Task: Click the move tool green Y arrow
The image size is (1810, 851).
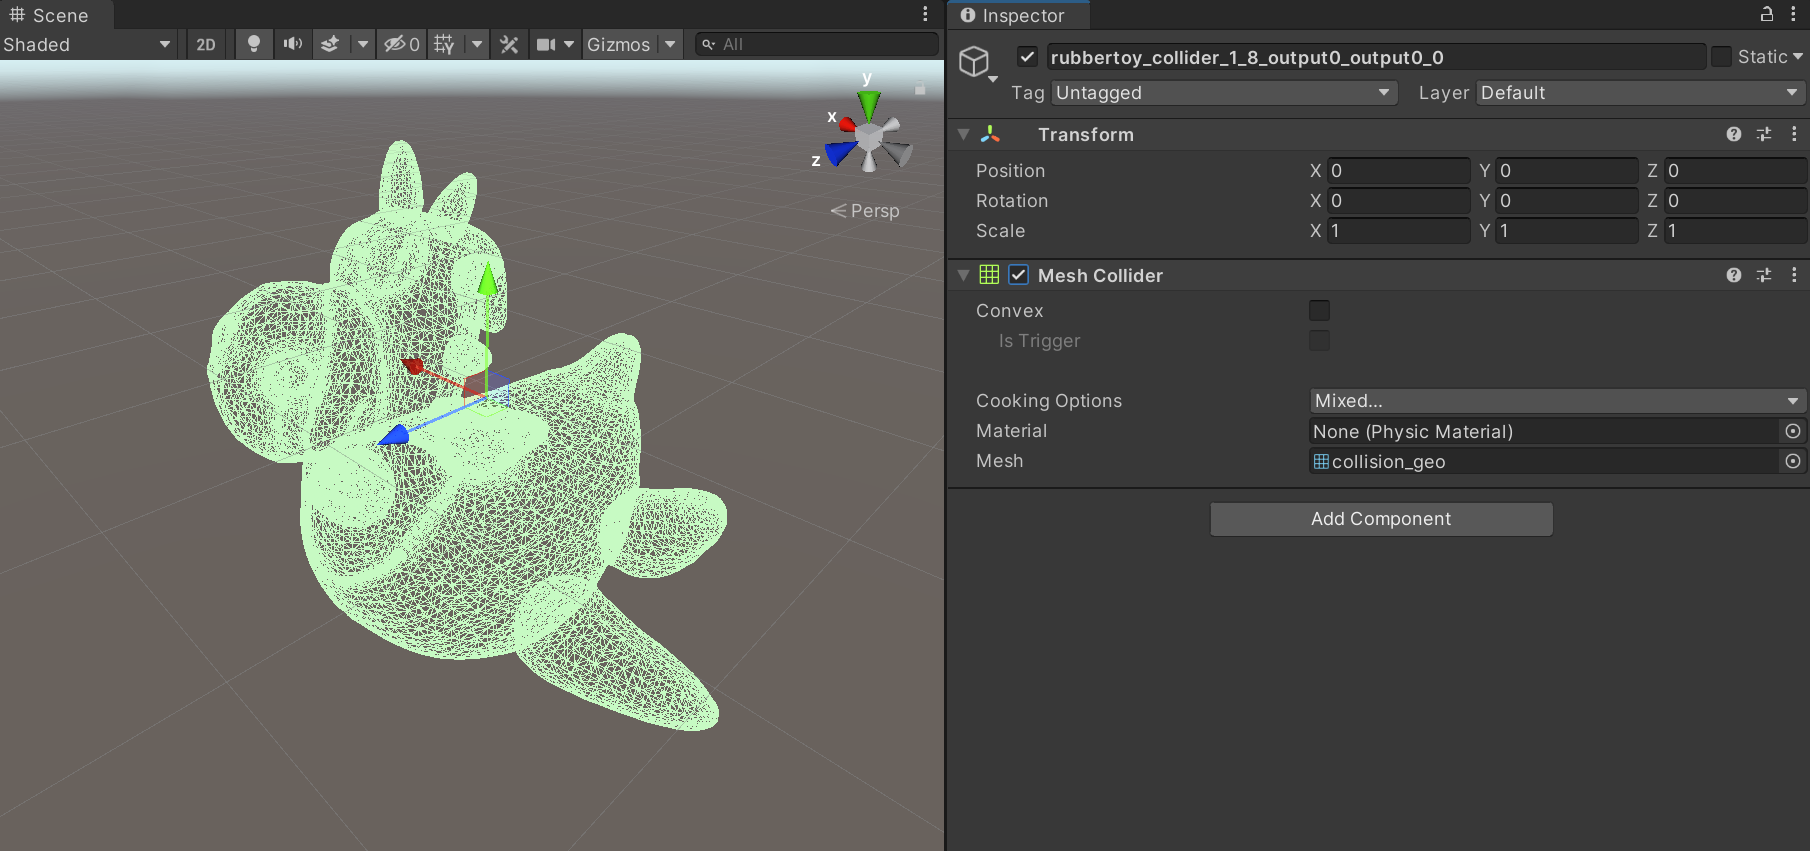Action: point(487,279)
